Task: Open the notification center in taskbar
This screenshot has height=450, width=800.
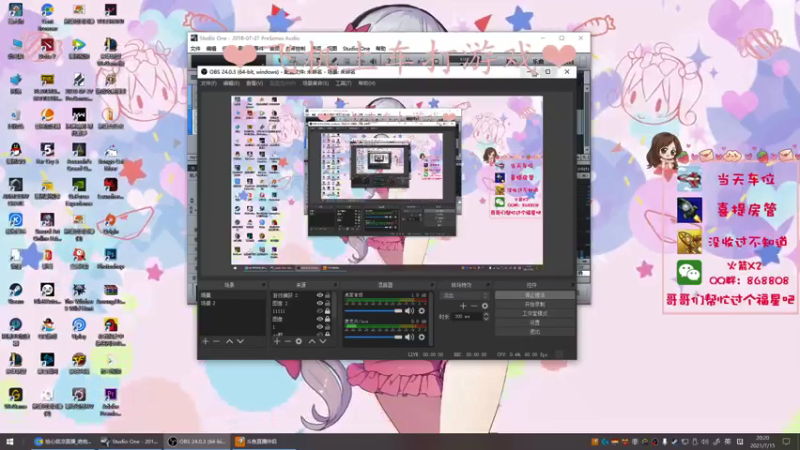Action: pyautogui.click(x=786, y=441)
